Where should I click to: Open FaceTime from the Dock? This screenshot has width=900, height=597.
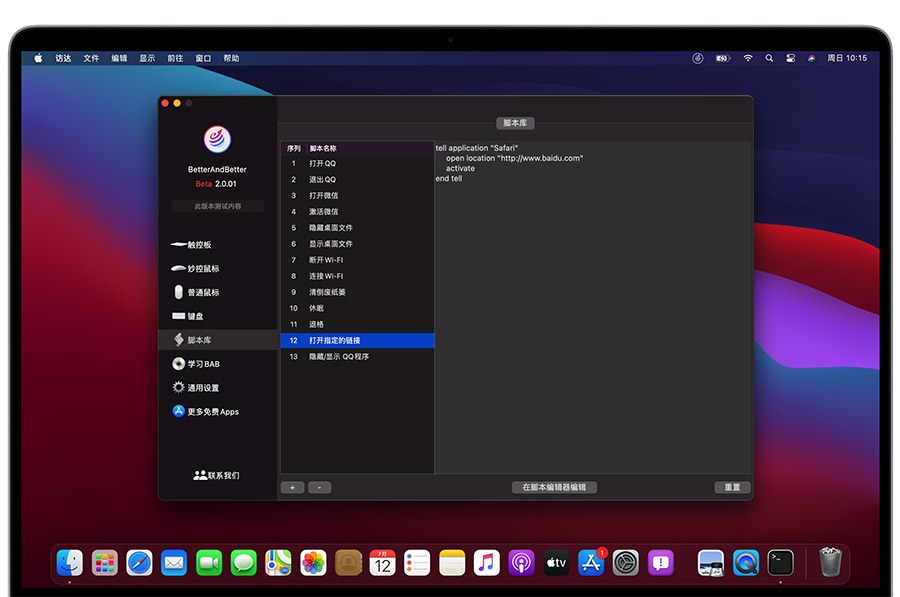209,563
